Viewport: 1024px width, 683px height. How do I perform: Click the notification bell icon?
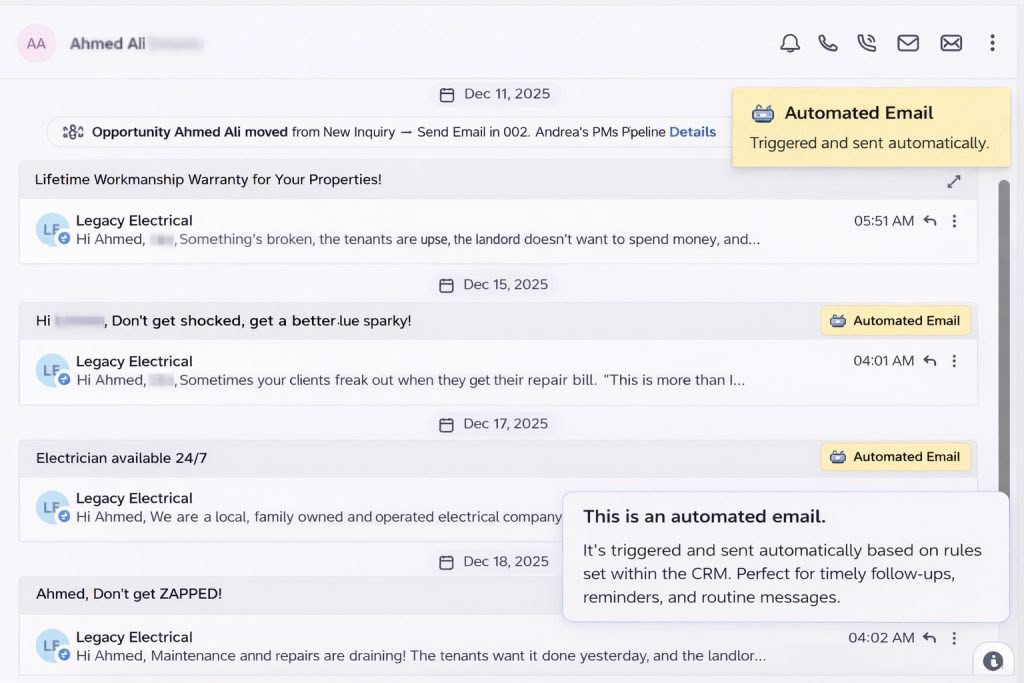click(790, 43)
